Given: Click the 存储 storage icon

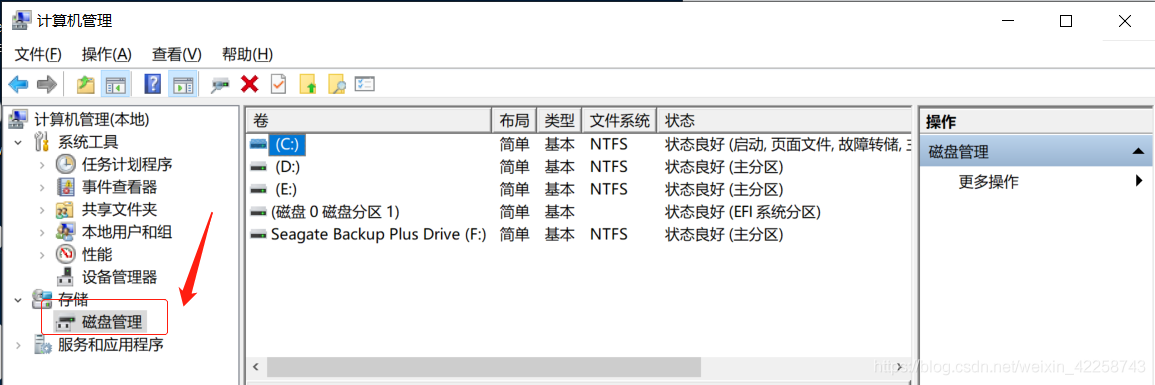Looking at the screenshot, I should coord(41,299).
